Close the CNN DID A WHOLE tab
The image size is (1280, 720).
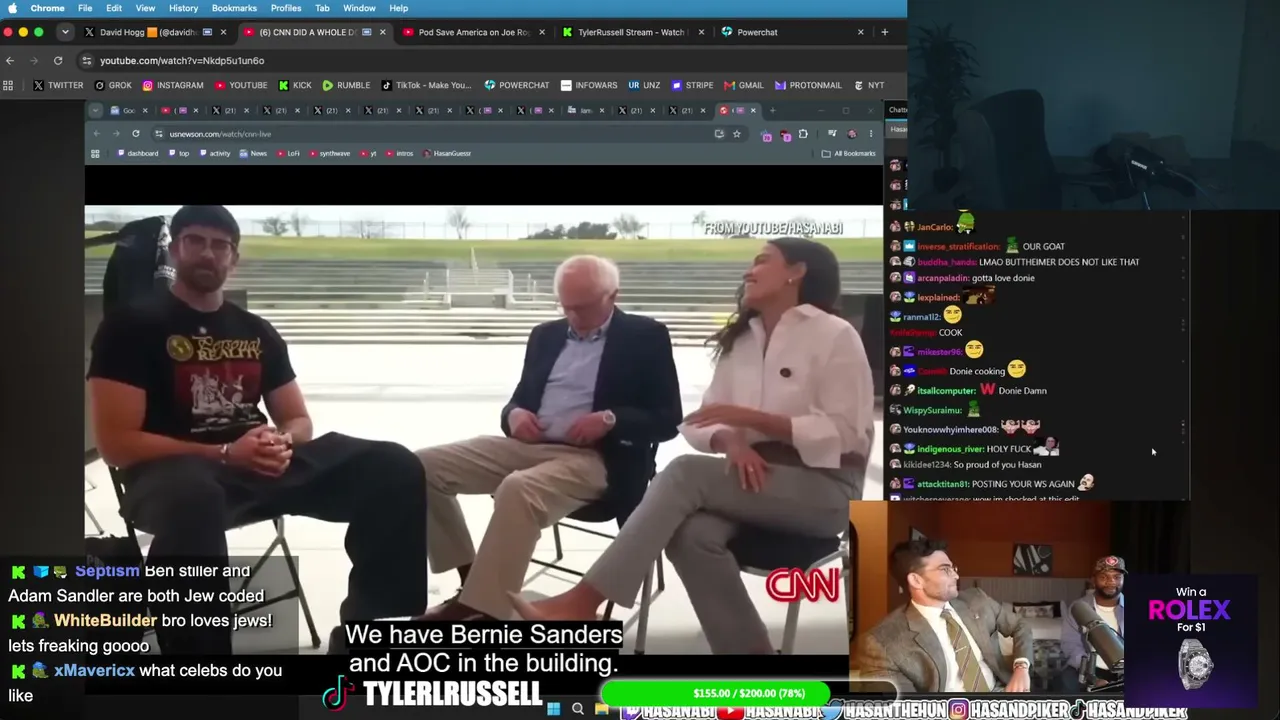[382, 32]
